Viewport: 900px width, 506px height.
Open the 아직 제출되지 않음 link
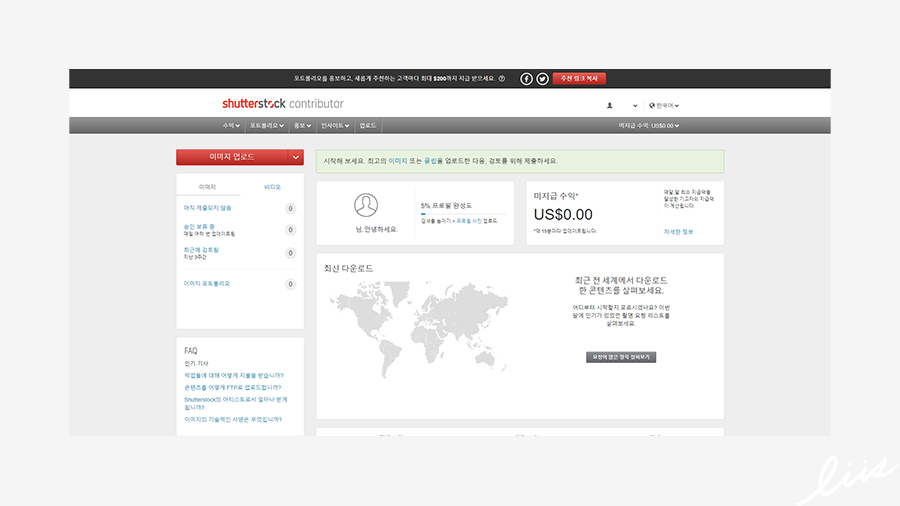(x=207, y=208)
